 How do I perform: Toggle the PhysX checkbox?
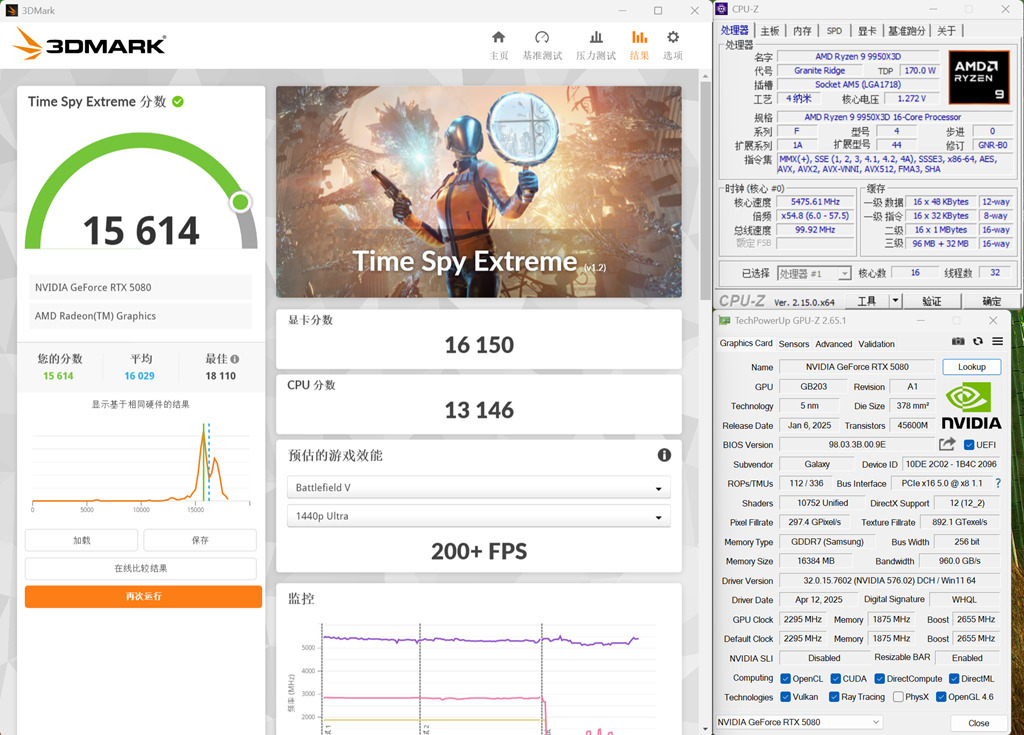tap(898, 697)
